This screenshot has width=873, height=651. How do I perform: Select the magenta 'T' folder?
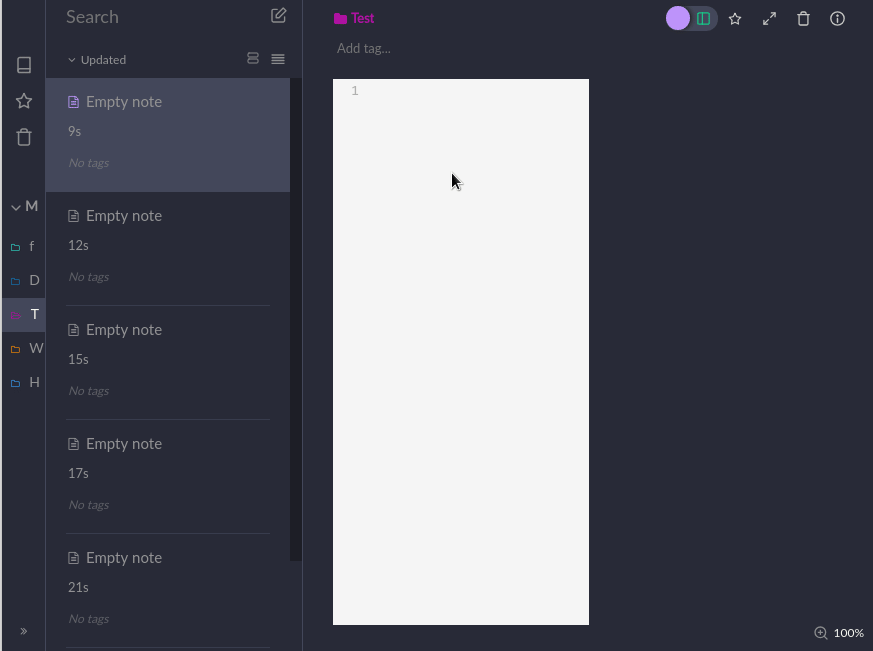24,315
